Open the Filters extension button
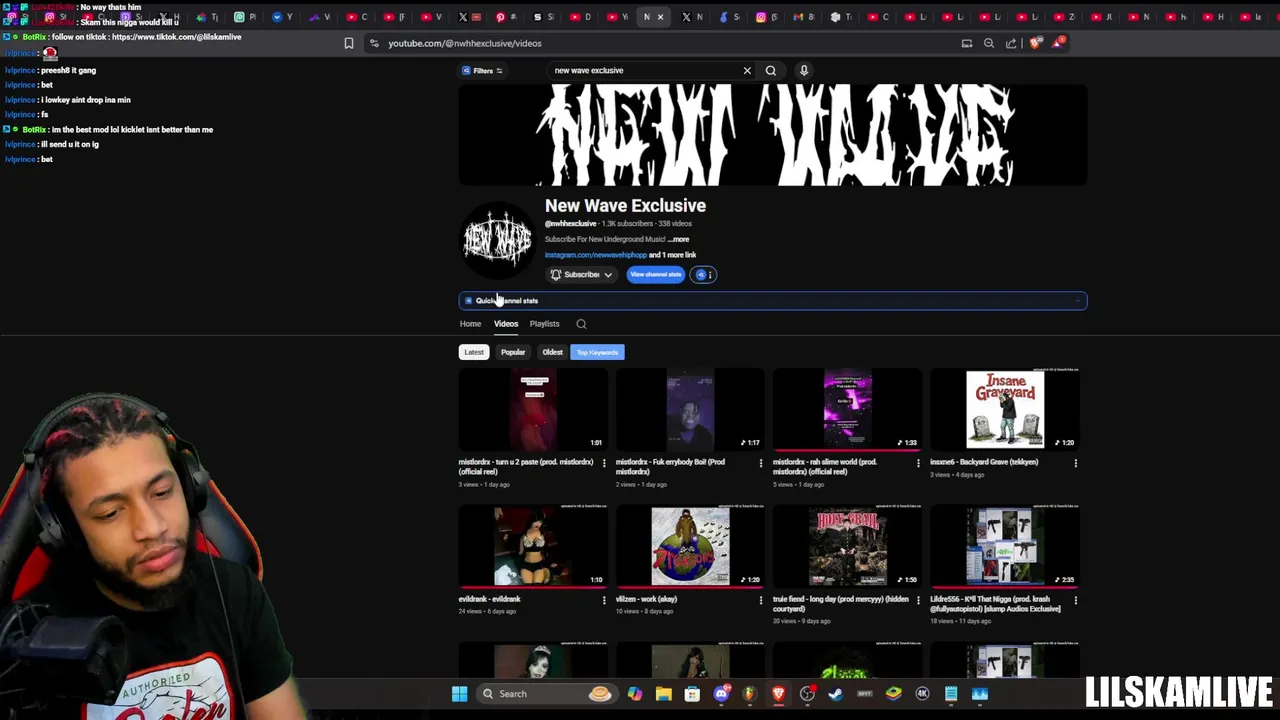The width and height of the screenshot is (1280, 720). (x=484, y=70)
